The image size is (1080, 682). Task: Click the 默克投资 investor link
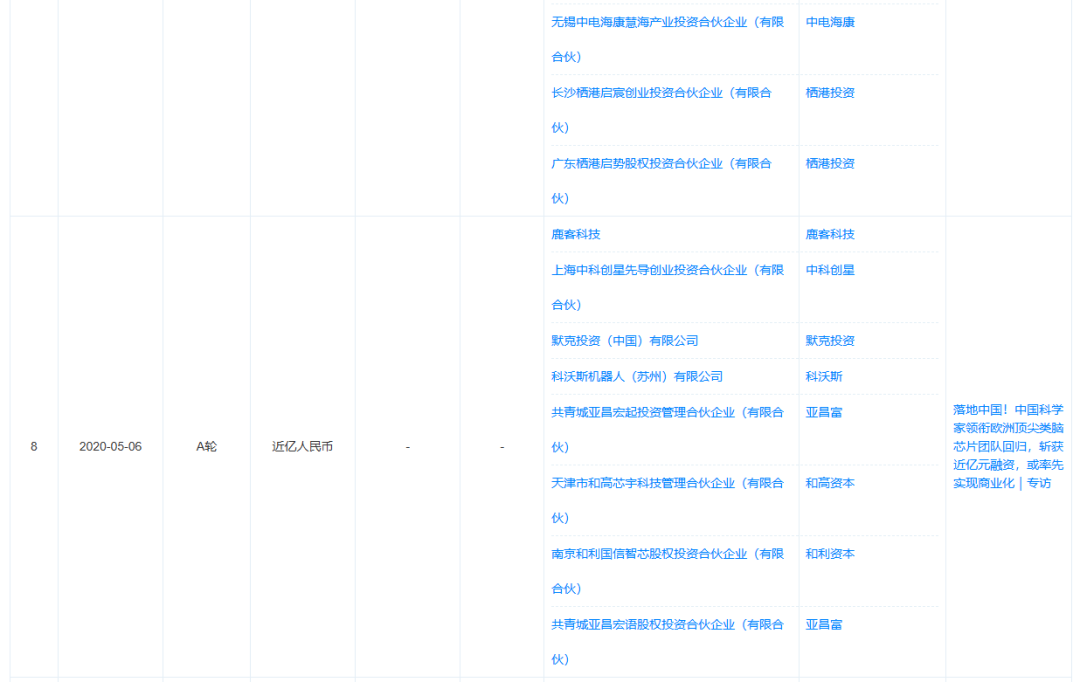pos(830,341)
